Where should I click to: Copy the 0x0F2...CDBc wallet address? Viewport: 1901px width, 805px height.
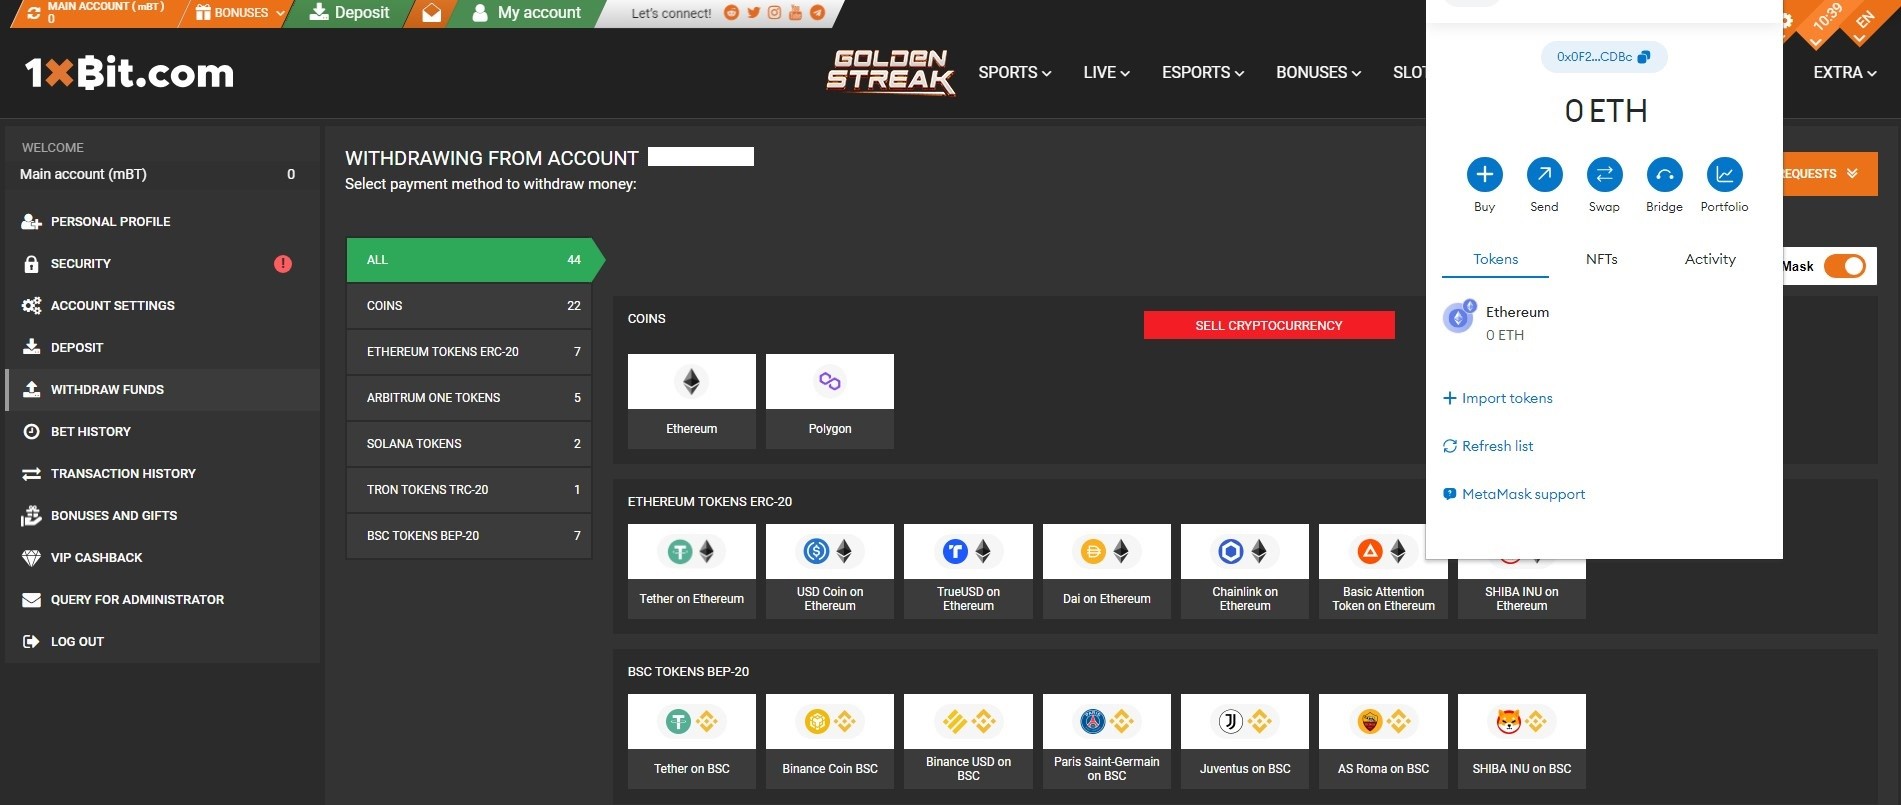pos(1604,57)
